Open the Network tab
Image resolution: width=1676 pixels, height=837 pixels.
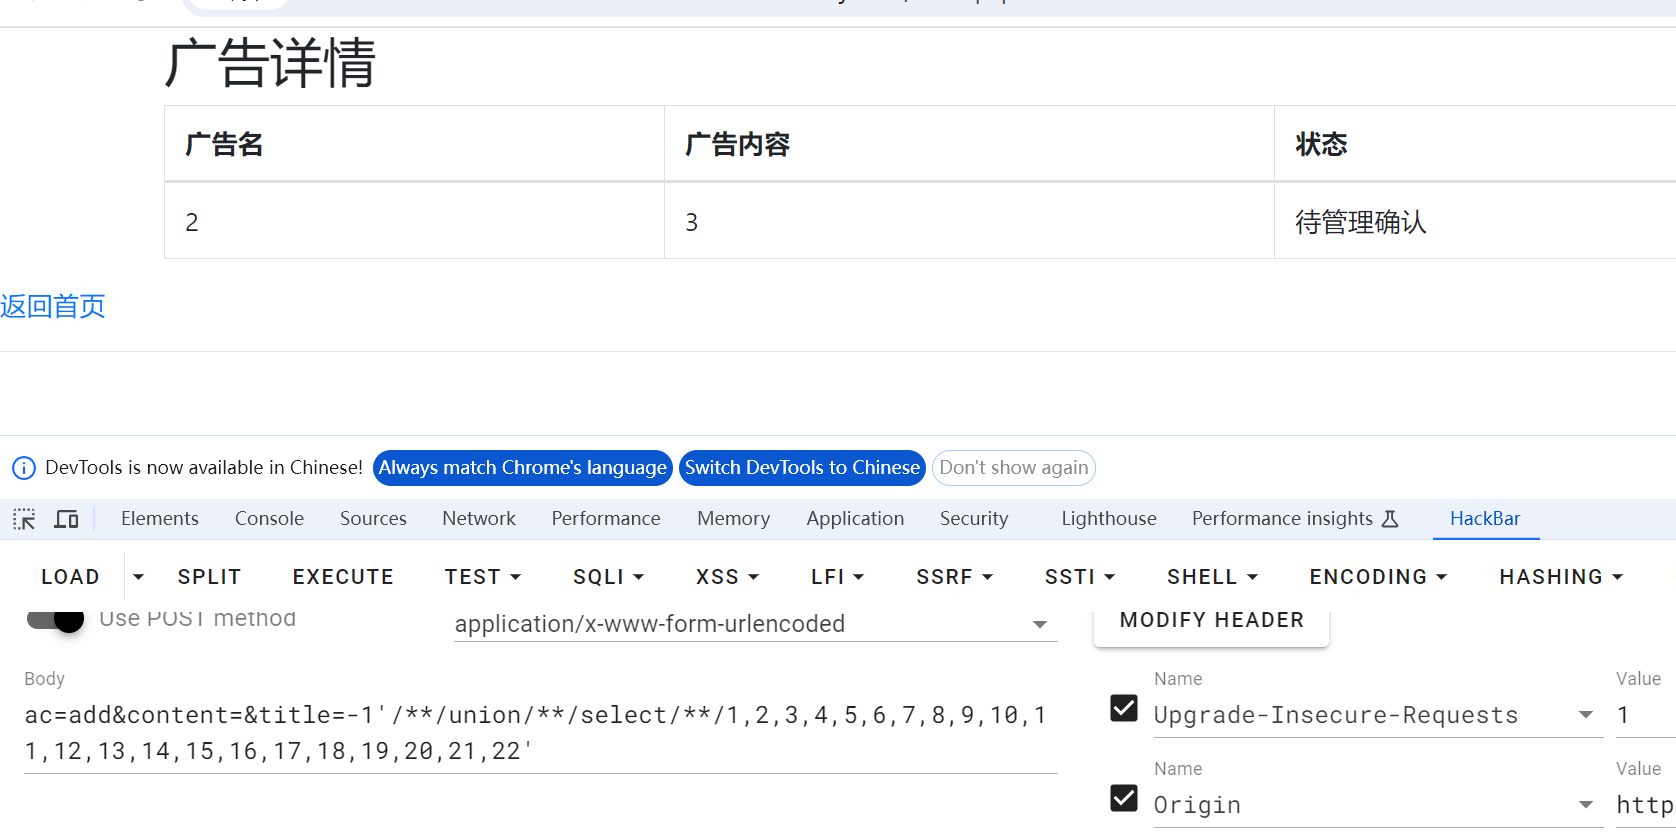(479, 519)
